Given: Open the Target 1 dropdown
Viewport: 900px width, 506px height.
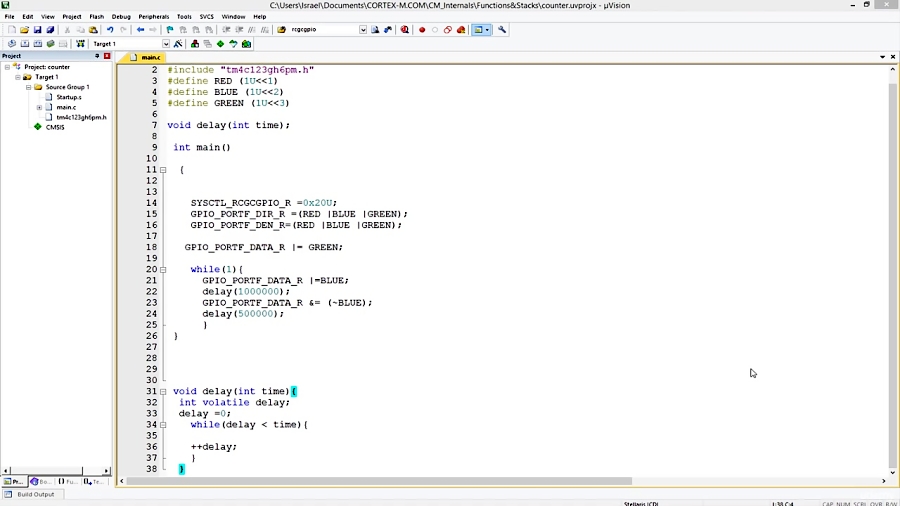Looking at the screenshot, I should (x=165, y=44).
